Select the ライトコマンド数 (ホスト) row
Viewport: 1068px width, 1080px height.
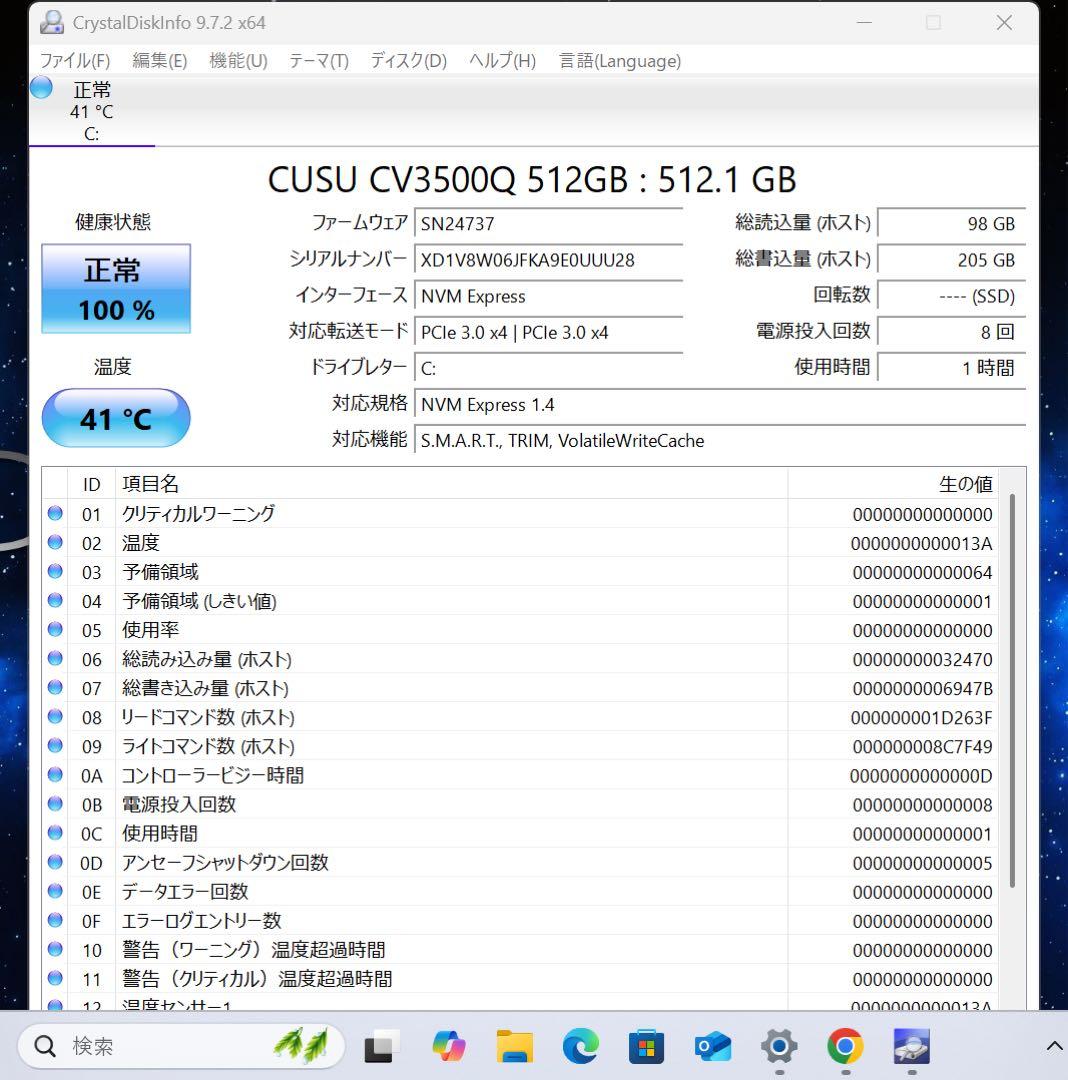(520, 747)
